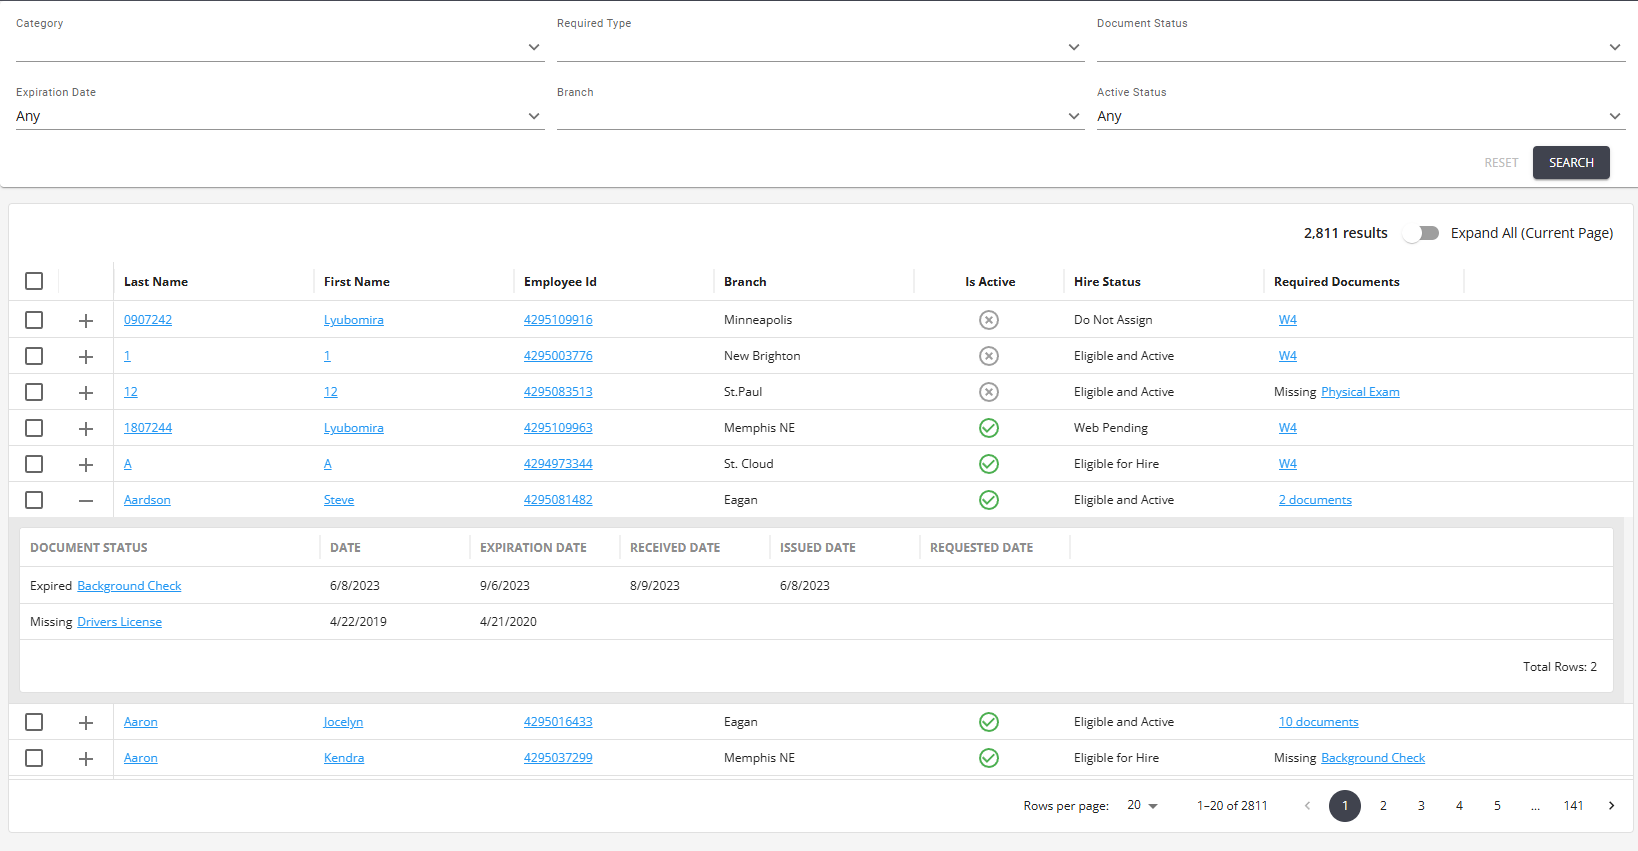The width and height of the screenshot is (1638, 851).
Task: Go to next page arrow
Action: 1611,806
